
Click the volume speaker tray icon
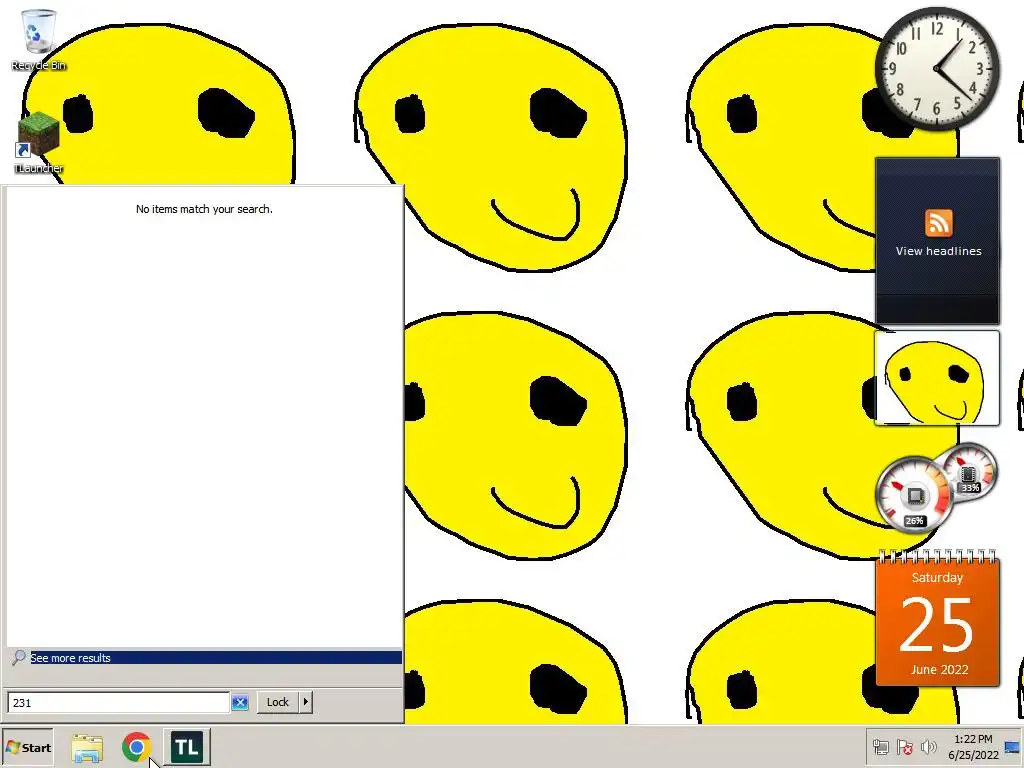[x=928, y=746]
